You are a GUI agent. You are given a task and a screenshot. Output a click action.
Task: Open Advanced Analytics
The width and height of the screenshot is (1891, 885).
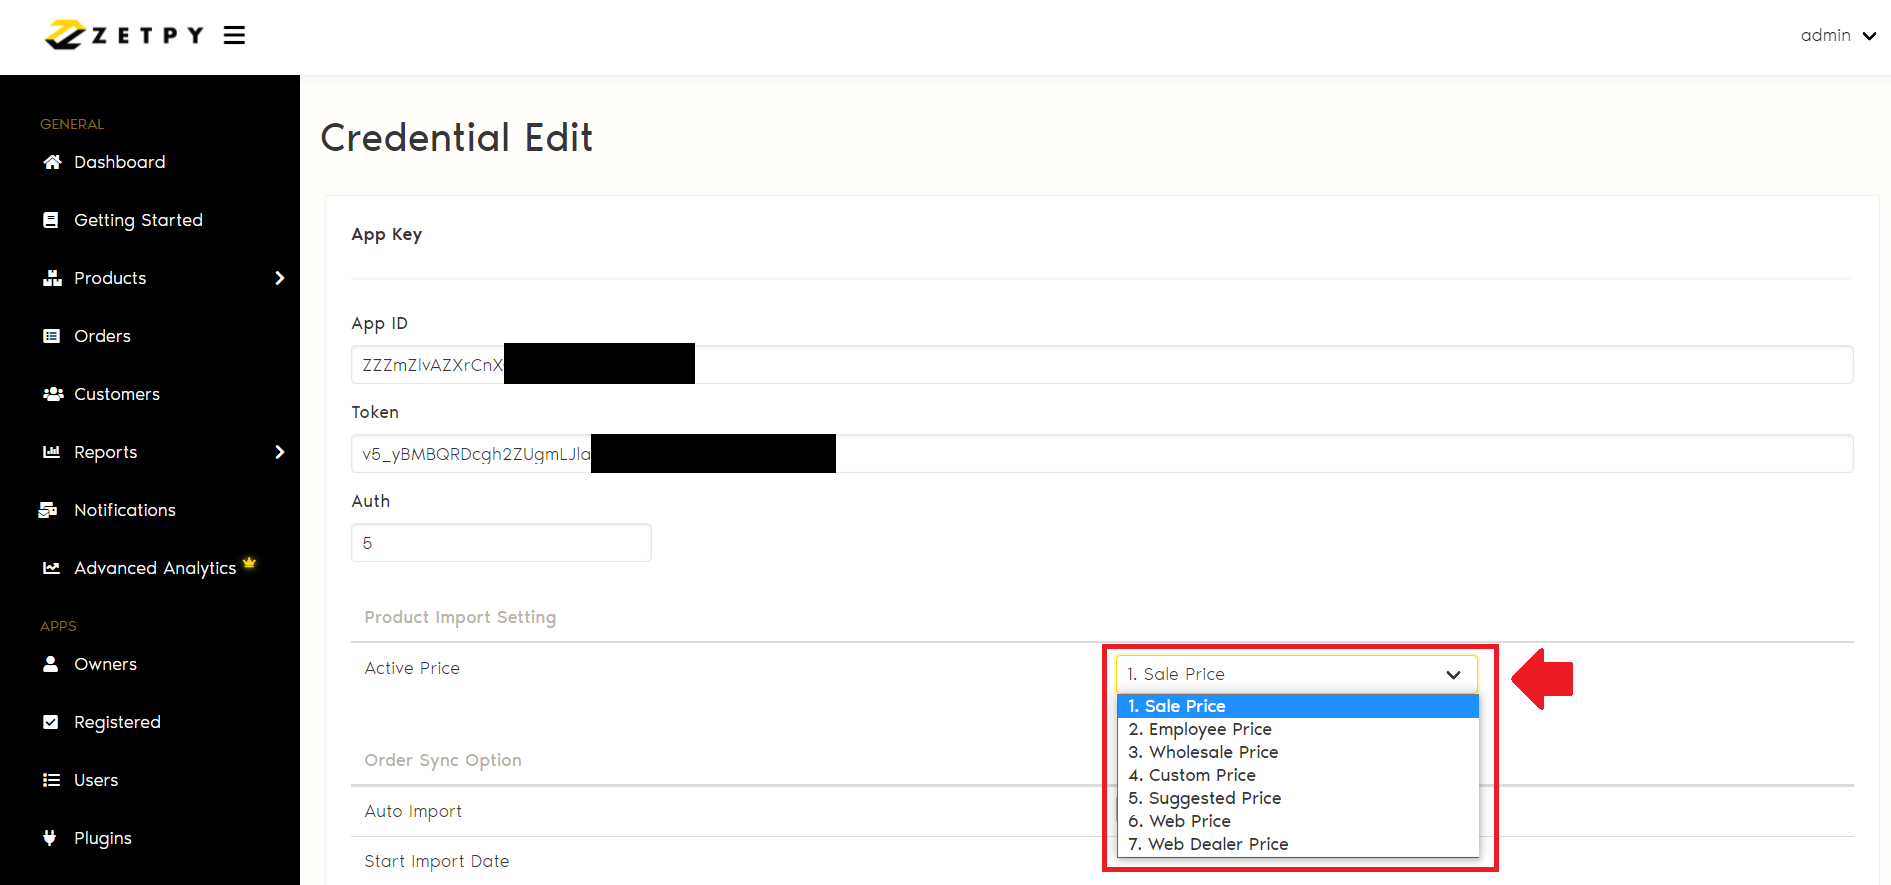[155, 568]
